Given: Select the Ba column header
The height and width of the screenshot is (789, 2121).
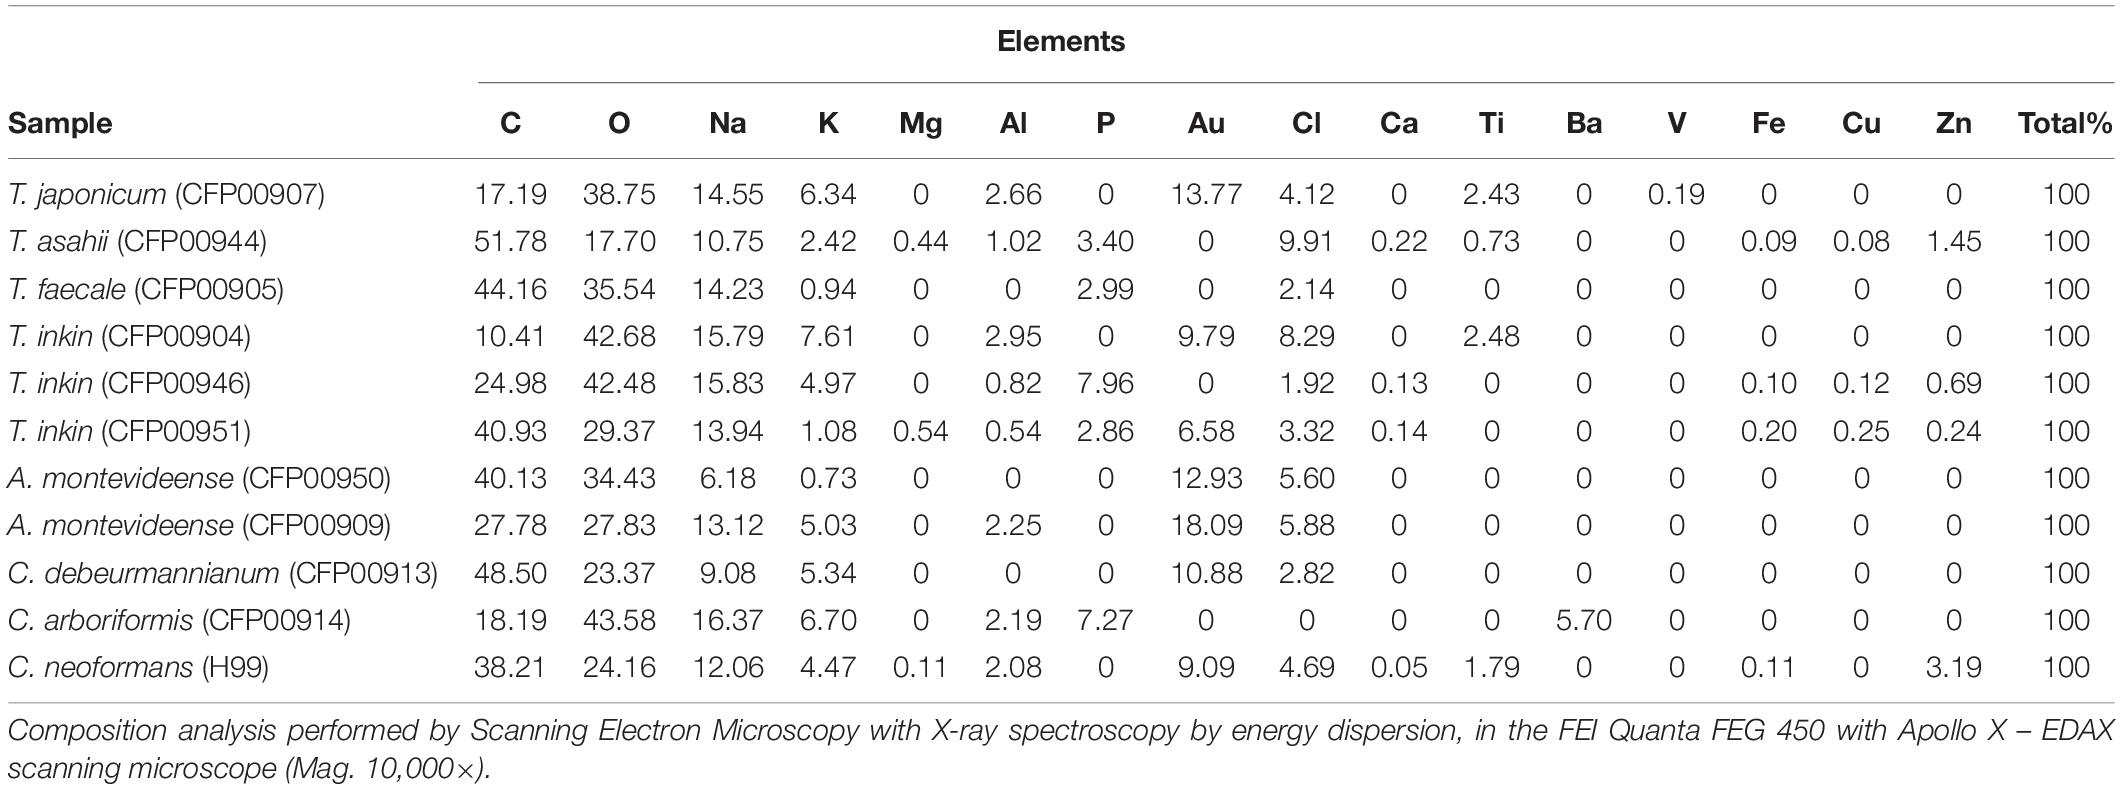Looking at the screenshot, I should 1583,123.
